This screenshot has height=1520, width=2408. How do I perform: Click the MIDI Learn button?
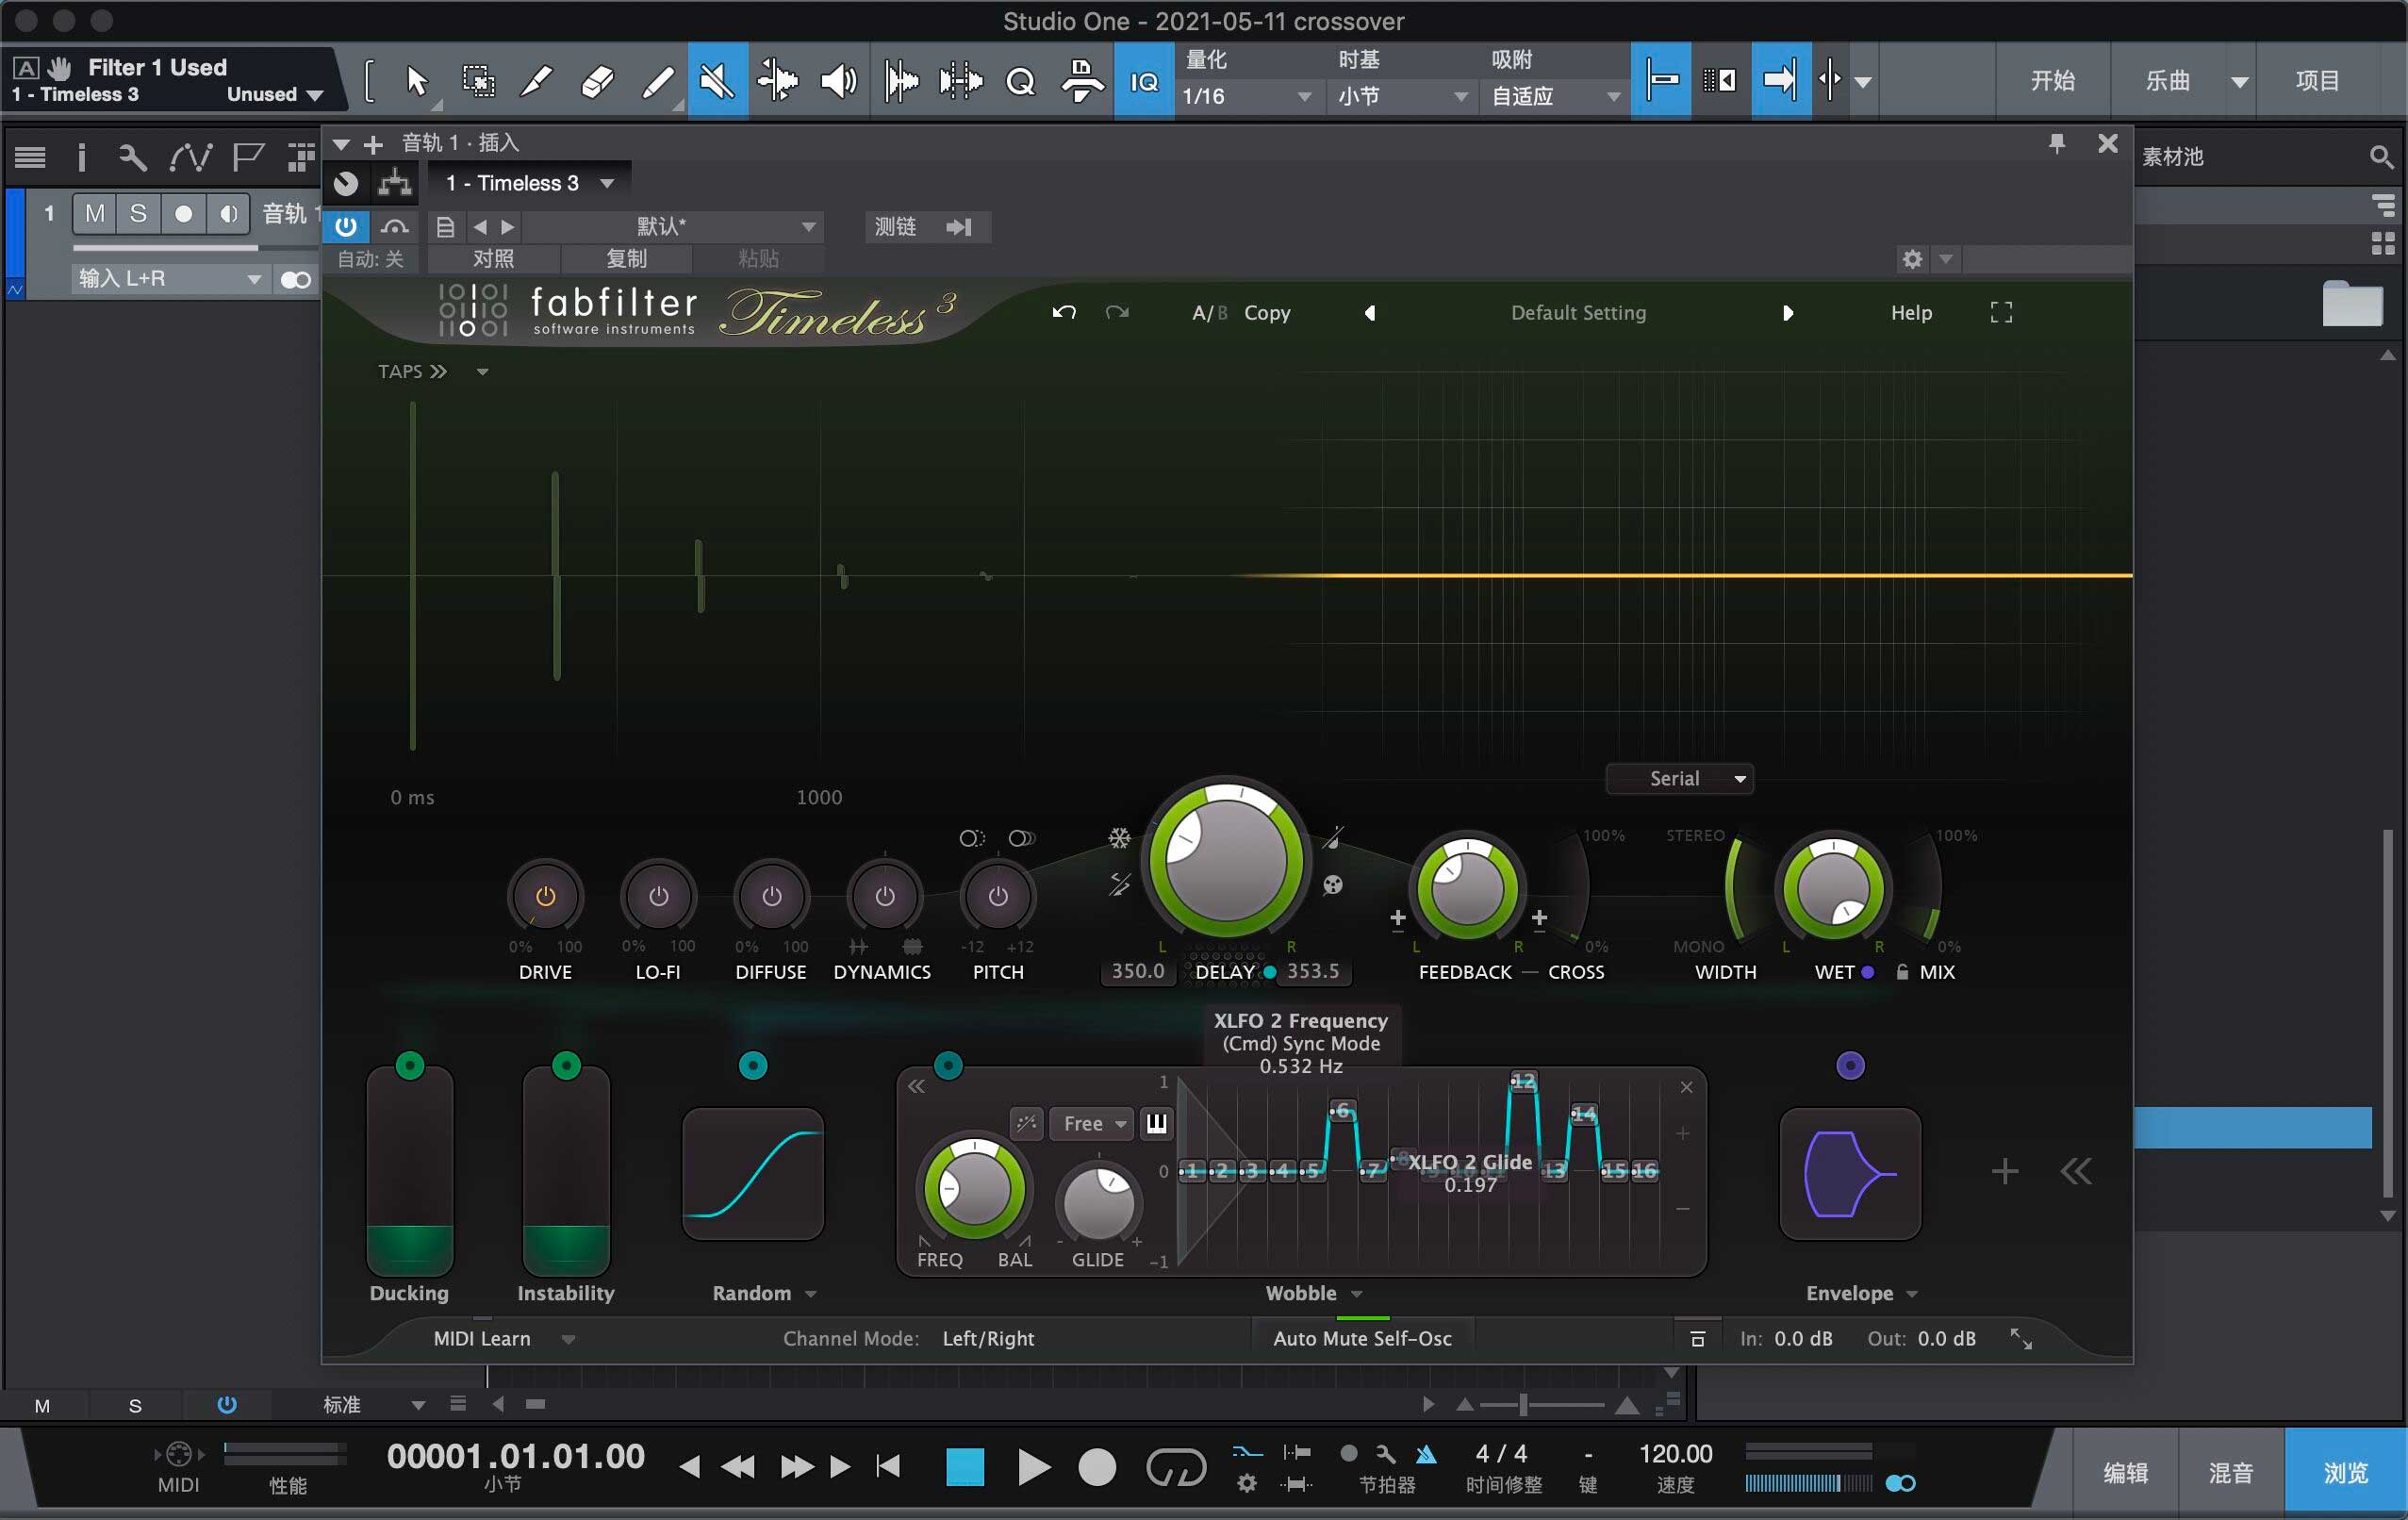(x=482, y=1338)
